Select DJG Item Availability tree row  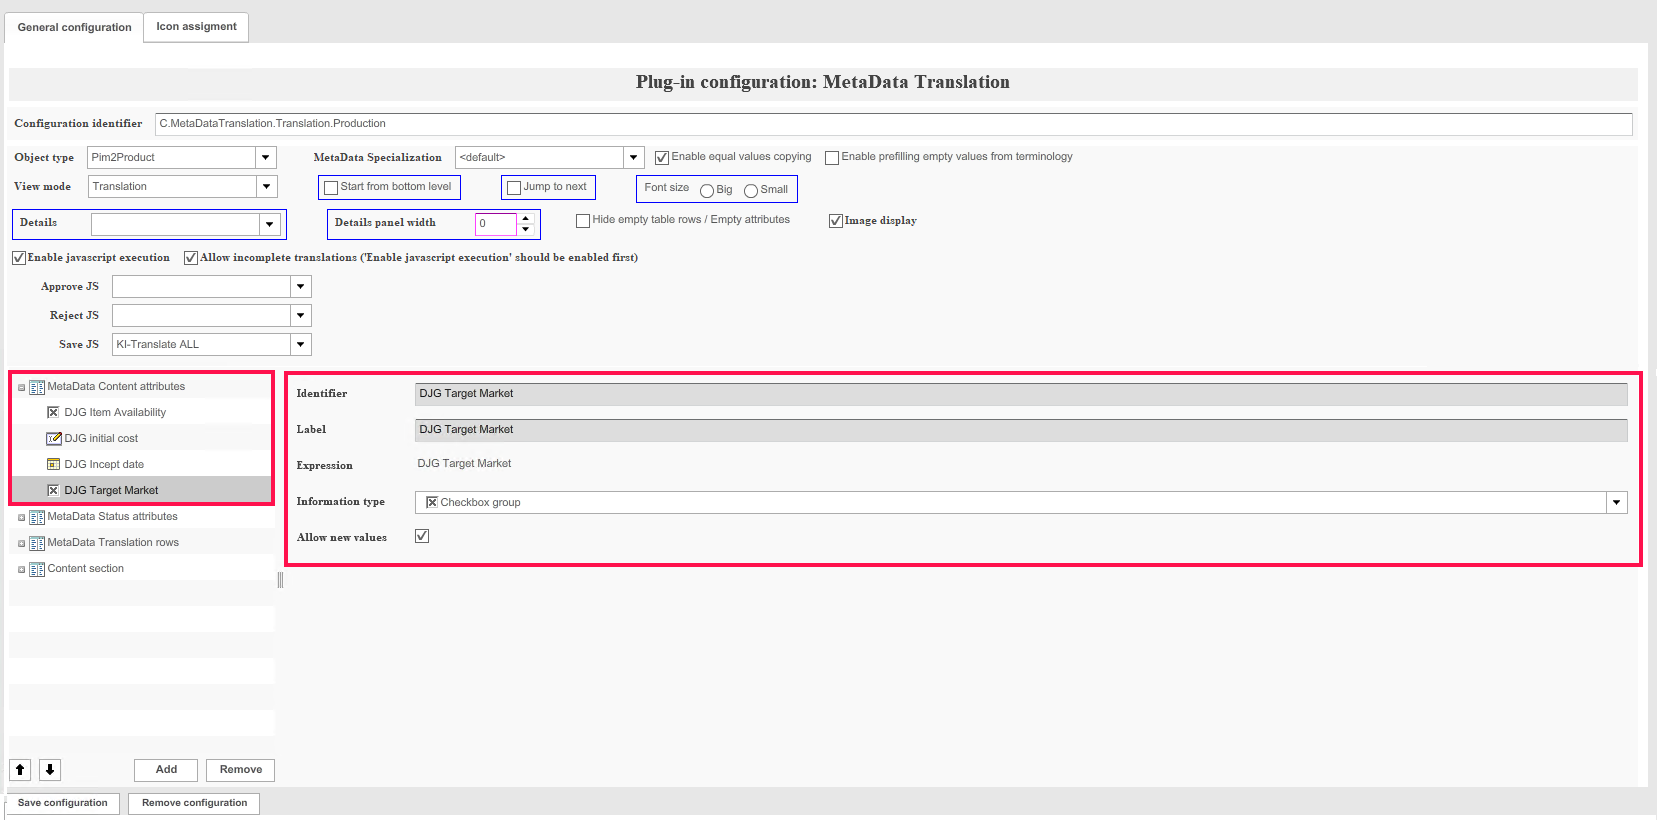[142, 412]
